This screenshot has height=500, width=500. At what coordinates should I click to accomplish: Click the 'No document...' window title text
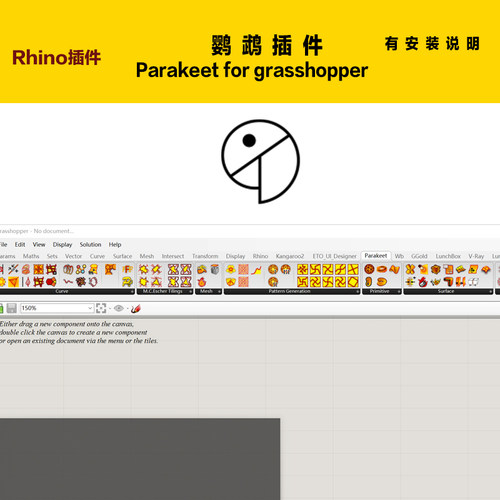54,231
